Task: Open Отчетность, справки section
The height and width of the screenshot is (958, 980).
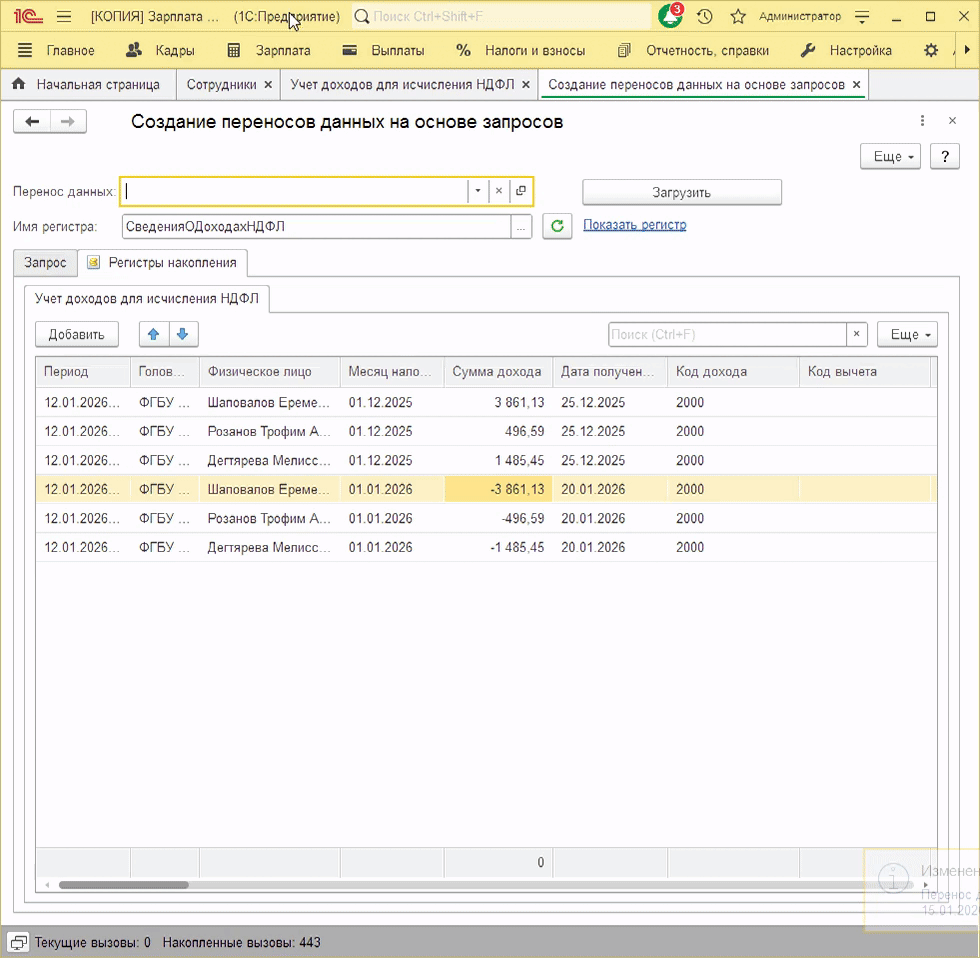Action: tap(693, 51)
